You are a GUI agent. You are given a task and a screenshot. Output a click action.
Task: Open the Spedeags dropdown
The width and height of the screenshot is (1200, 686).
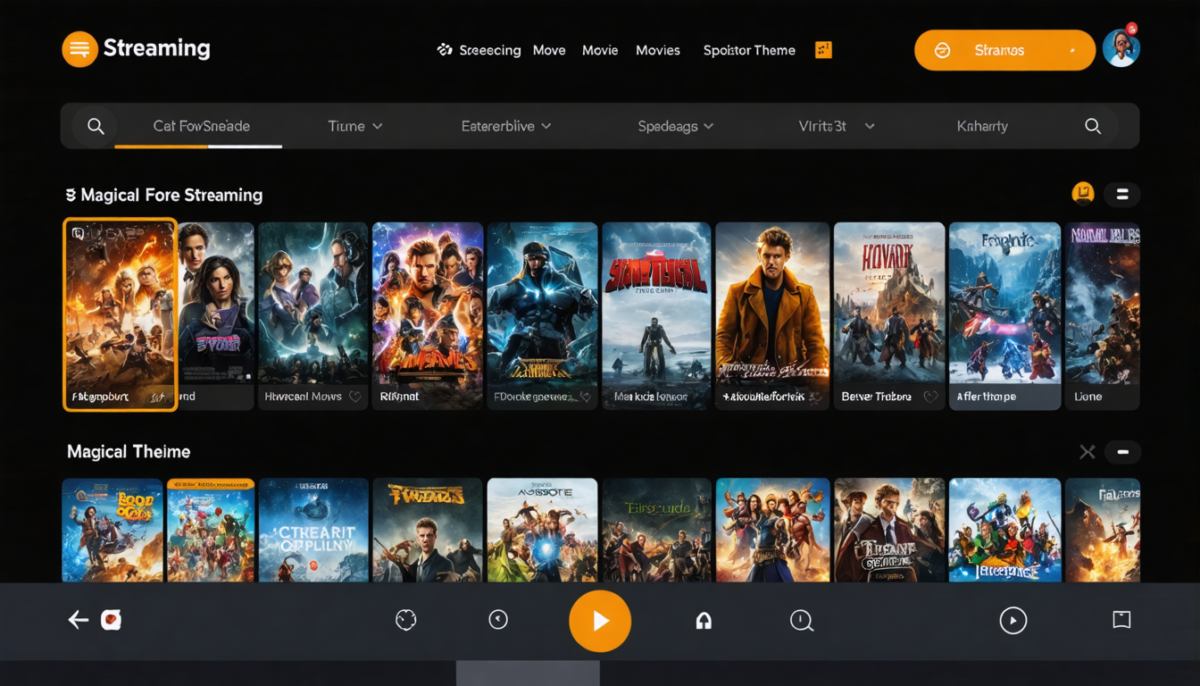[x=676, y=126]
